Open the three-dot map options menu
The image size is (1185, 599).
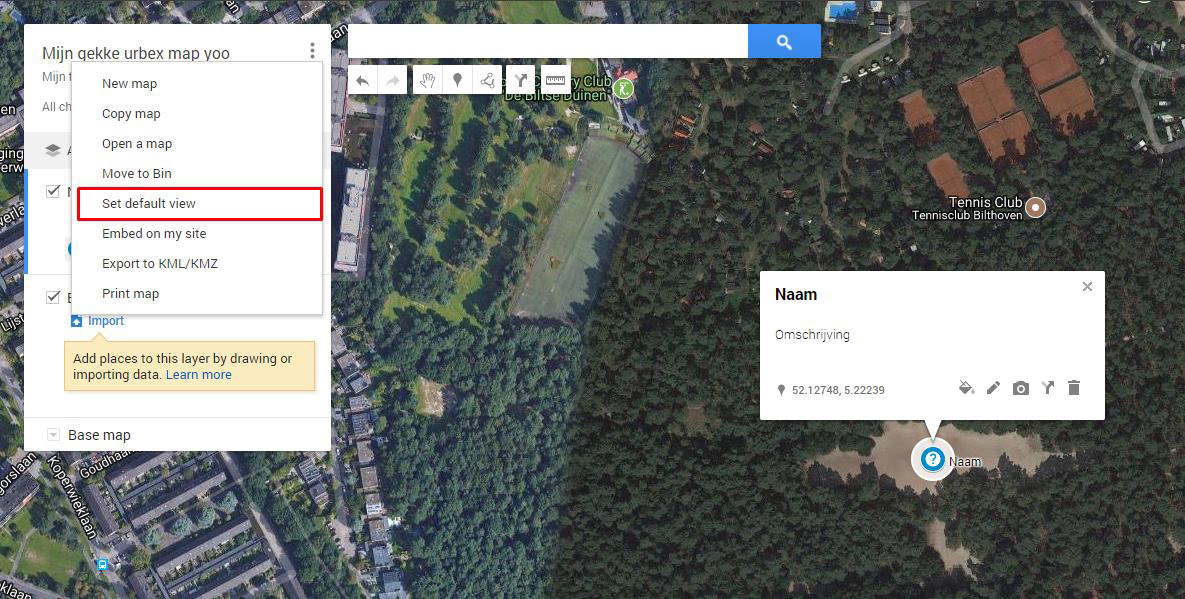312,51
